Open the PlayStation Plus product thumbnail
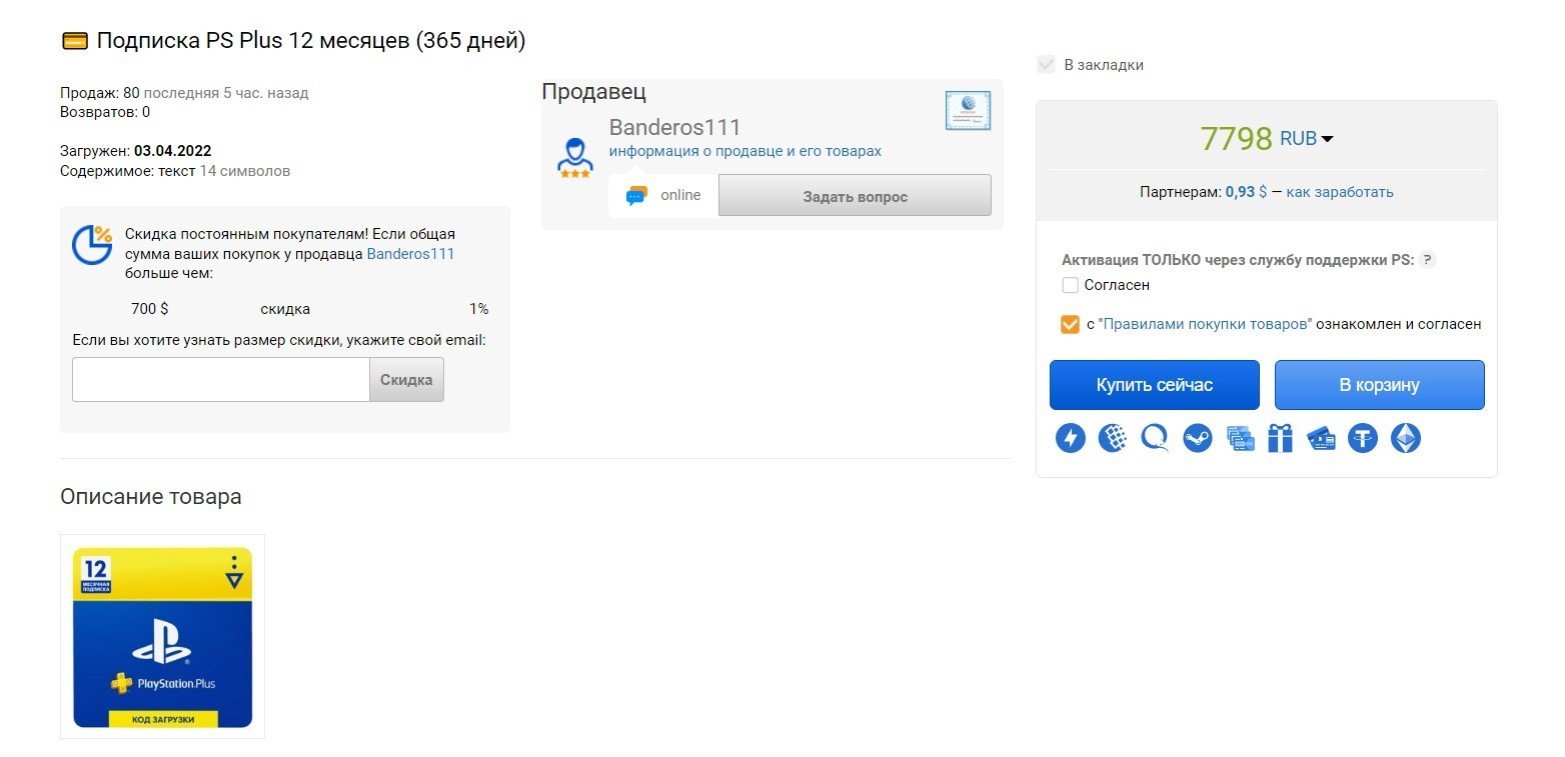The width and height of the screenshot is (1565, 757). click(163, 637)
